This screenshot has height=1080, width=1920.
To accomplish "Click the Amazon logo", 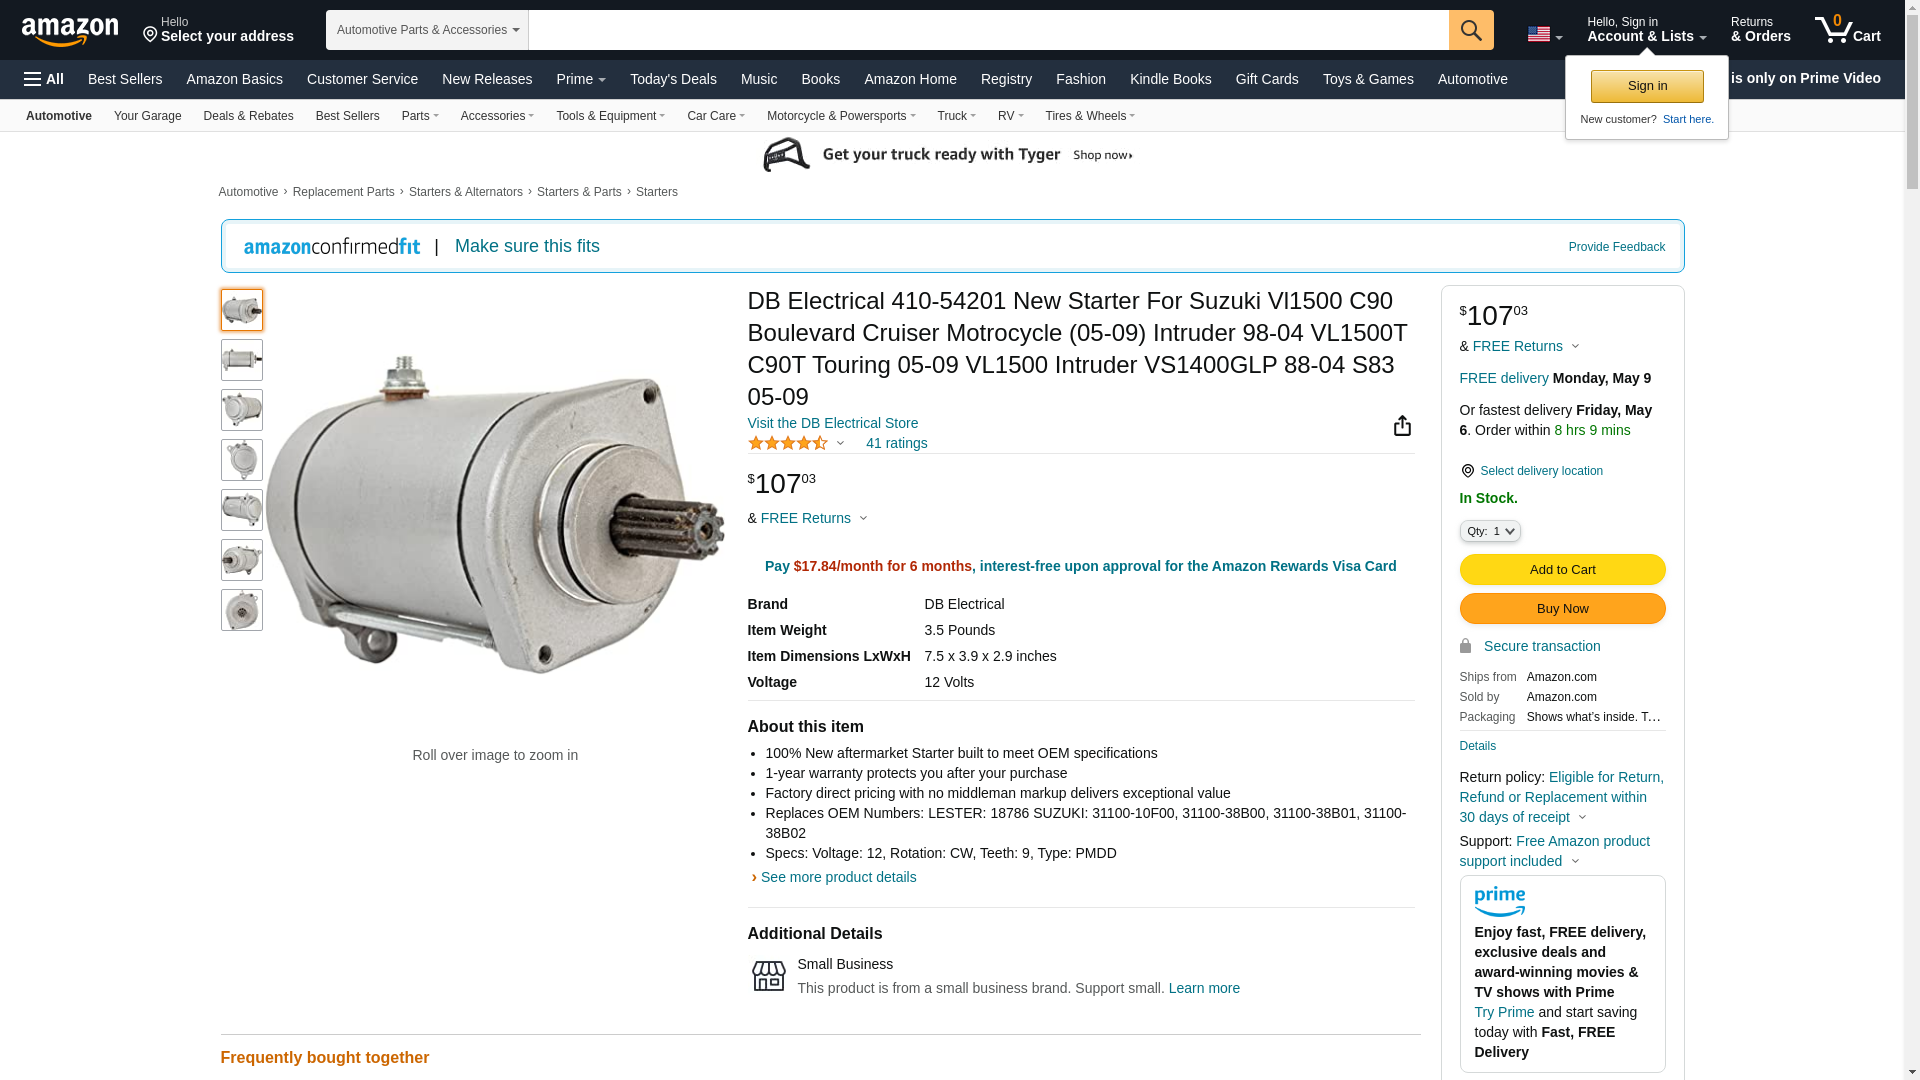I will point(70,31).
